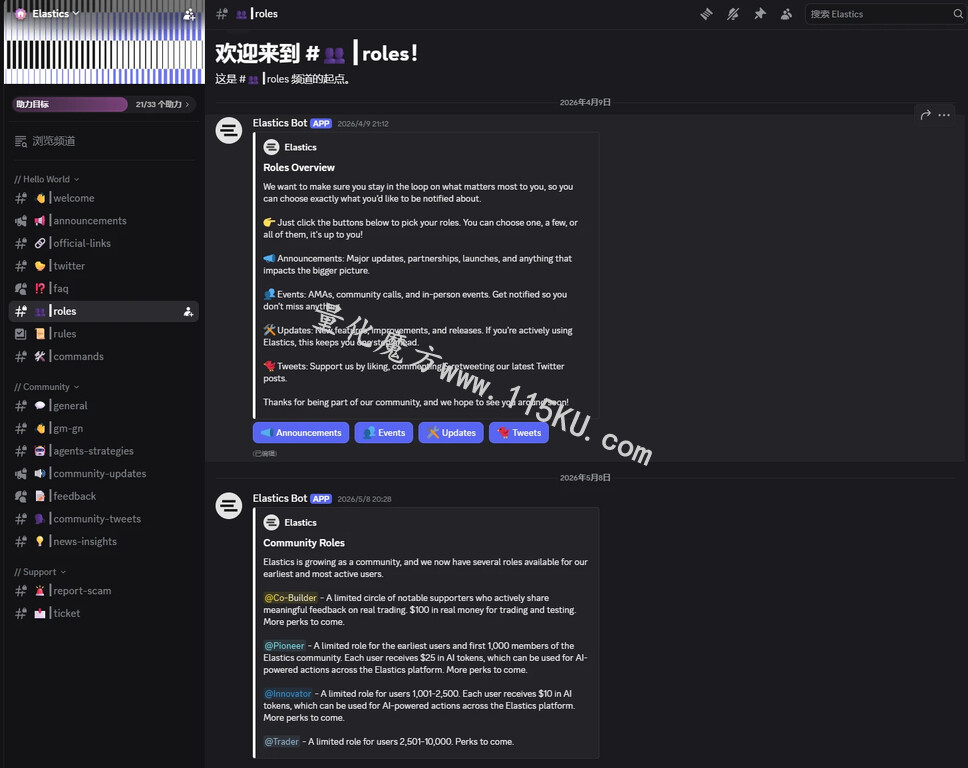This screenshot has width=968, height=768.
Task: Open the report-scam channel
Action: tap(104, 591)
